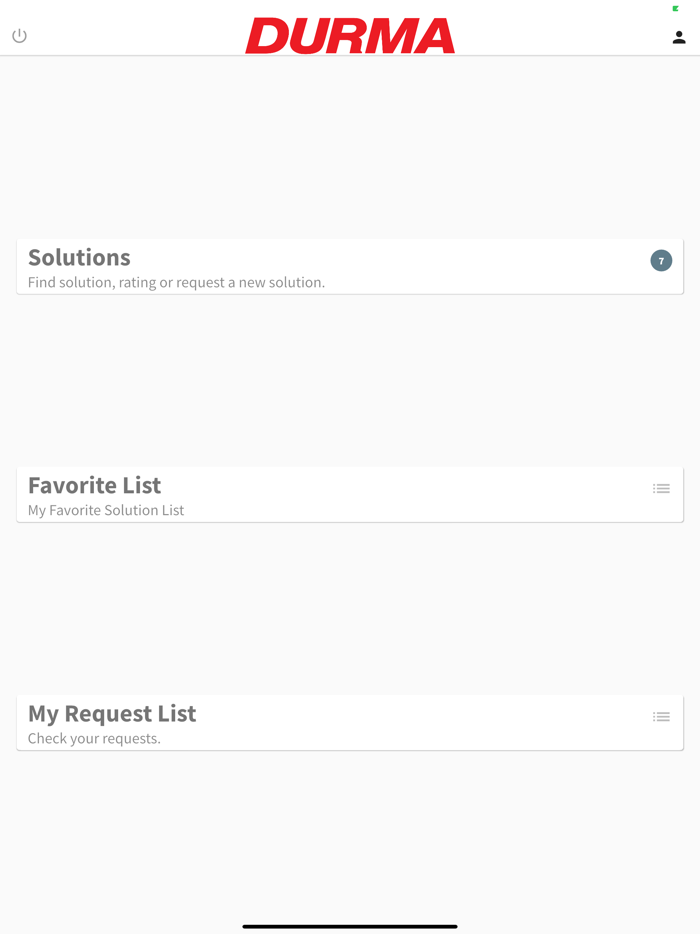Select the Solutions heading text
Screen dimensions: 700x934
pyautogui.click(x=79, y=257)
